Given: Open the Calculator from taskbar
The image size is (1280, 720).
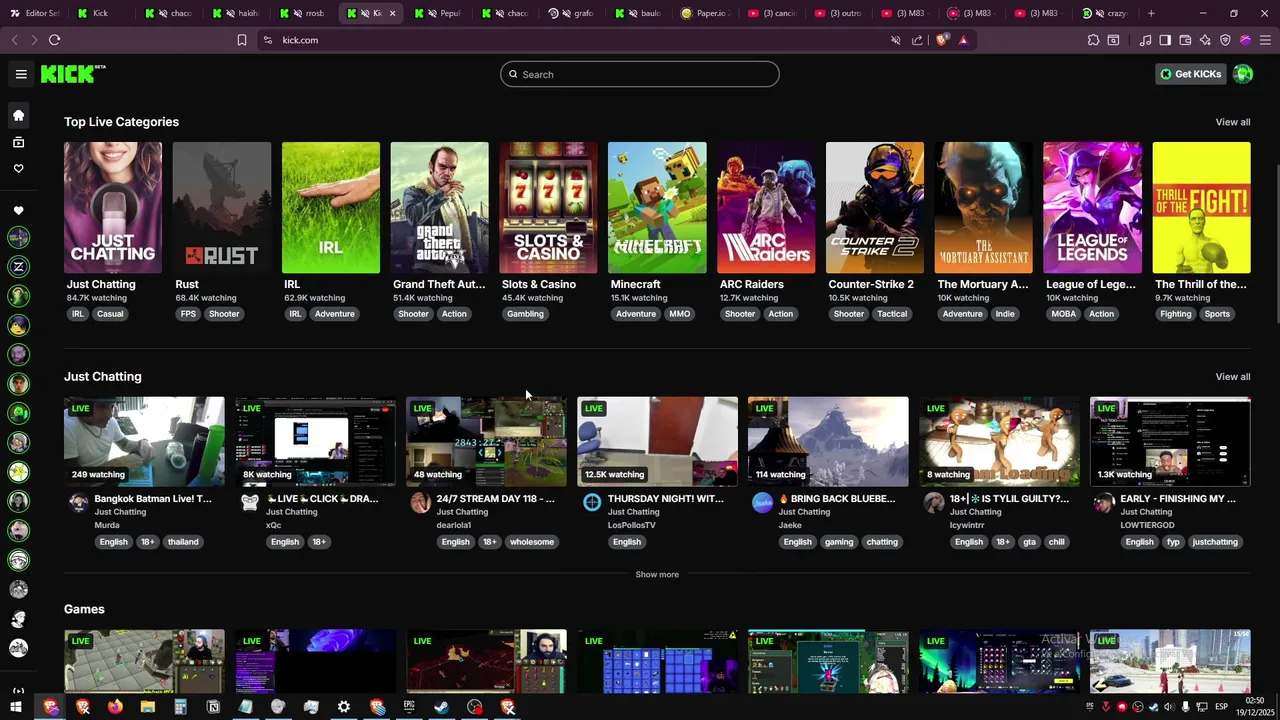Looking at the screenshot, I should click(x=180, y=707).
